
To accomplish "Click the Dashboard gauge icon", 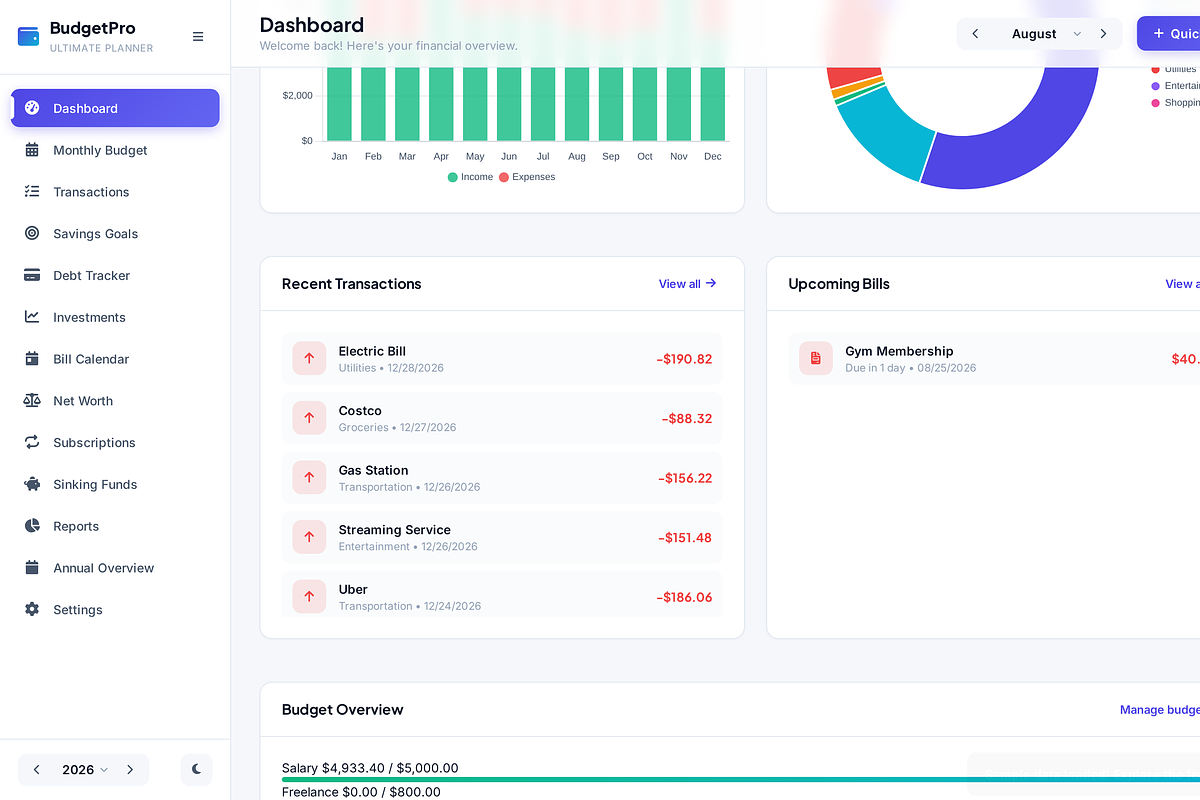I will (x=32, y=108).
